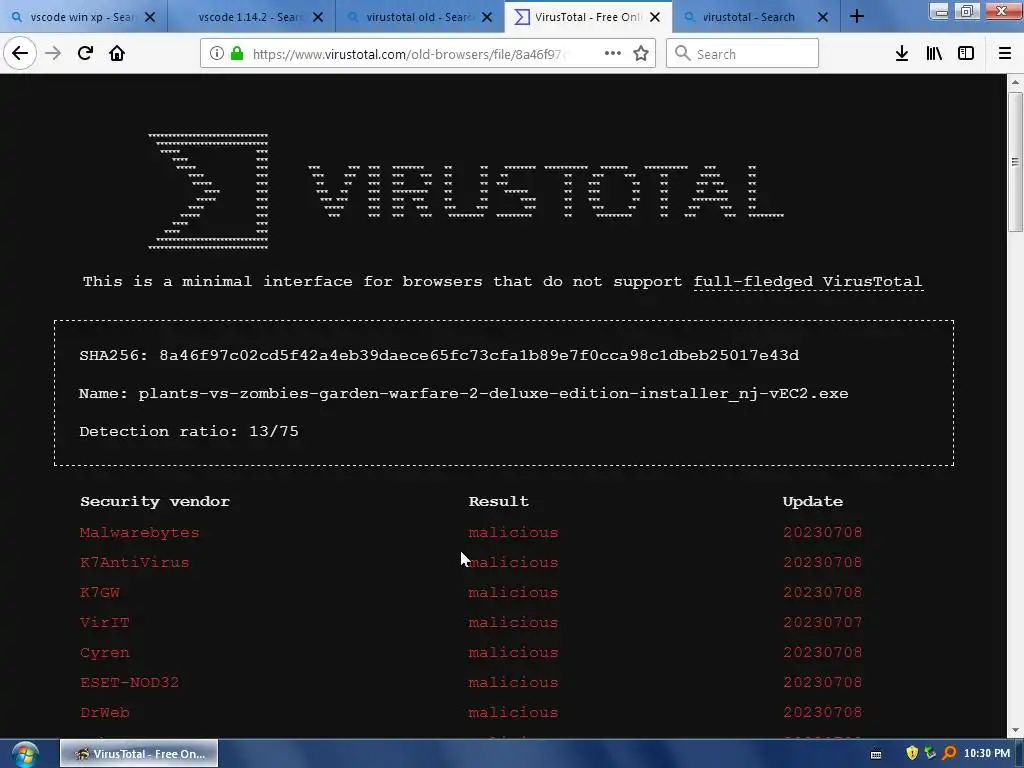
Task: Open page actions three-dot menu
Action: tap(613, 53)
